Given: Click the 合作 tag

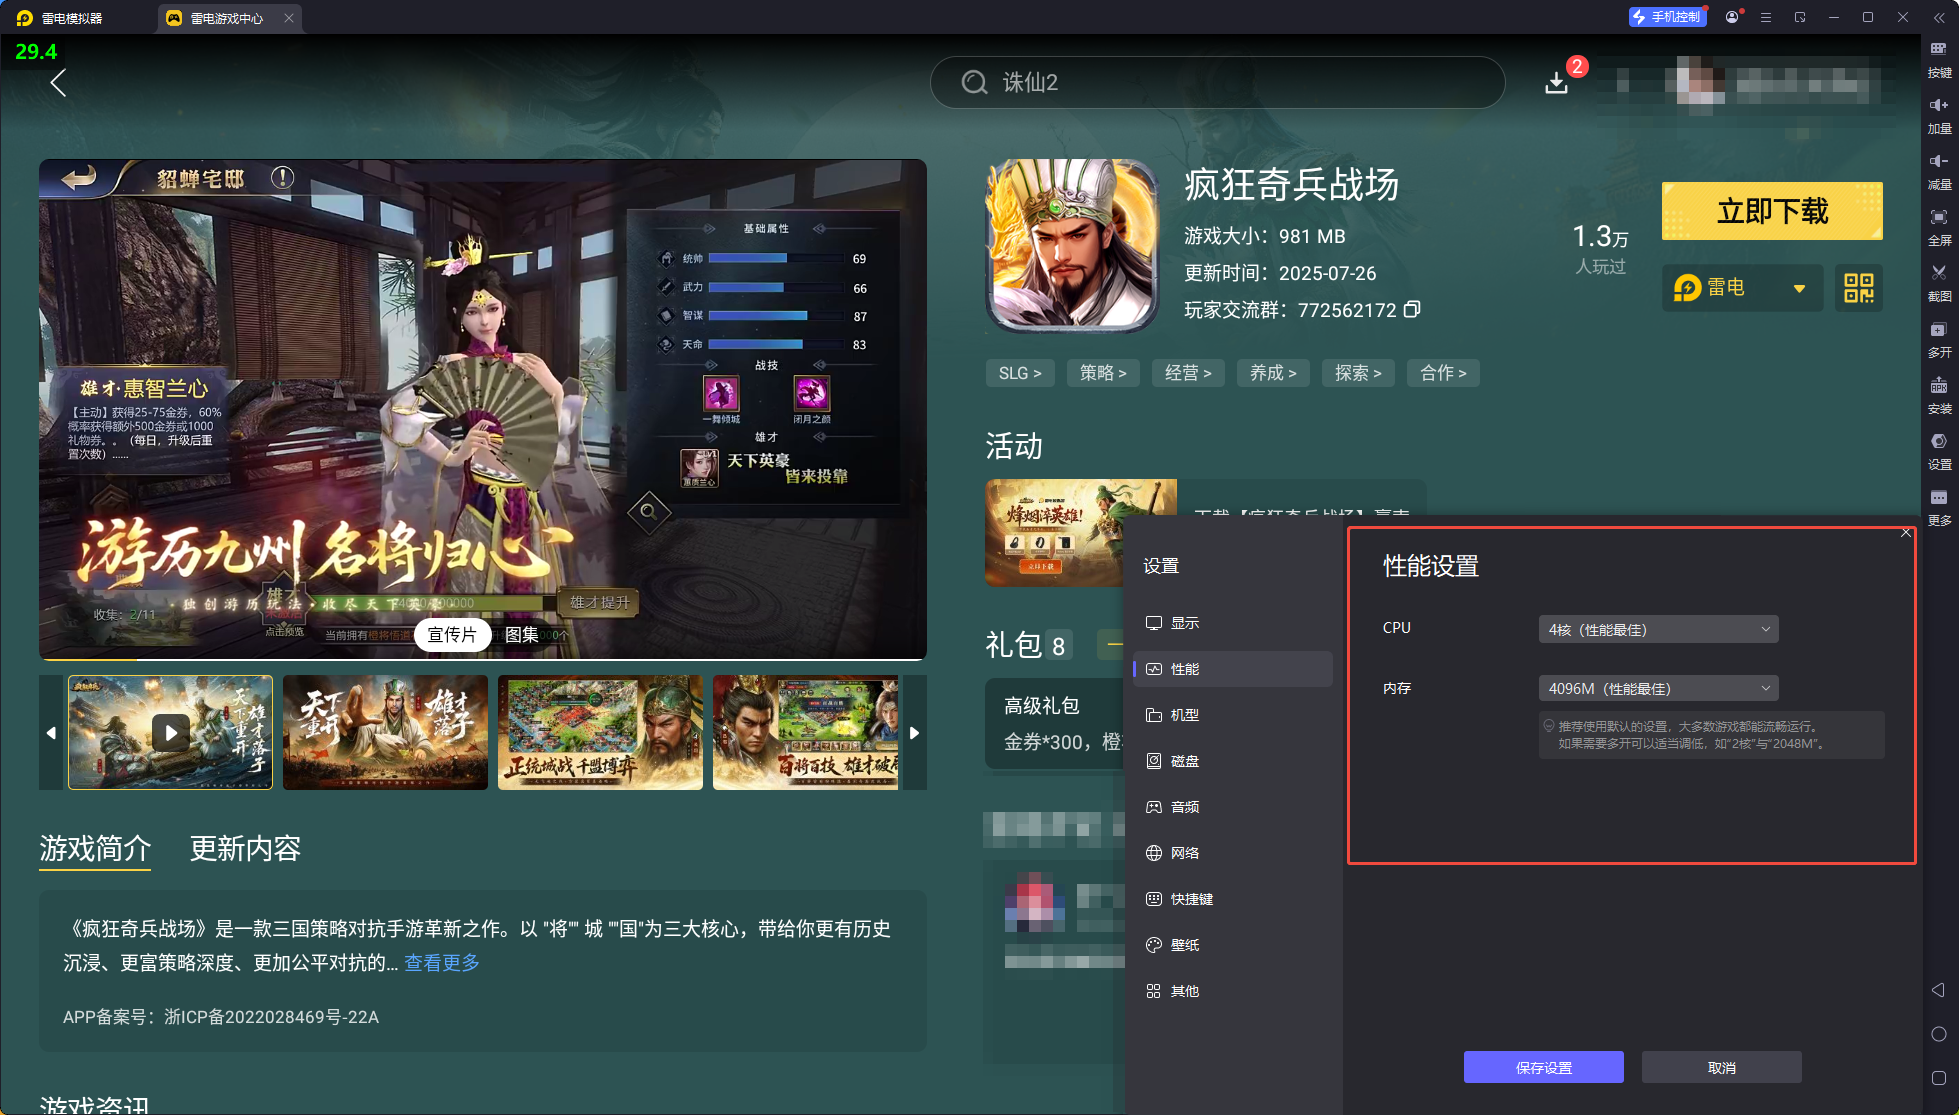Looking at the screenshot, I should 1443,373.
